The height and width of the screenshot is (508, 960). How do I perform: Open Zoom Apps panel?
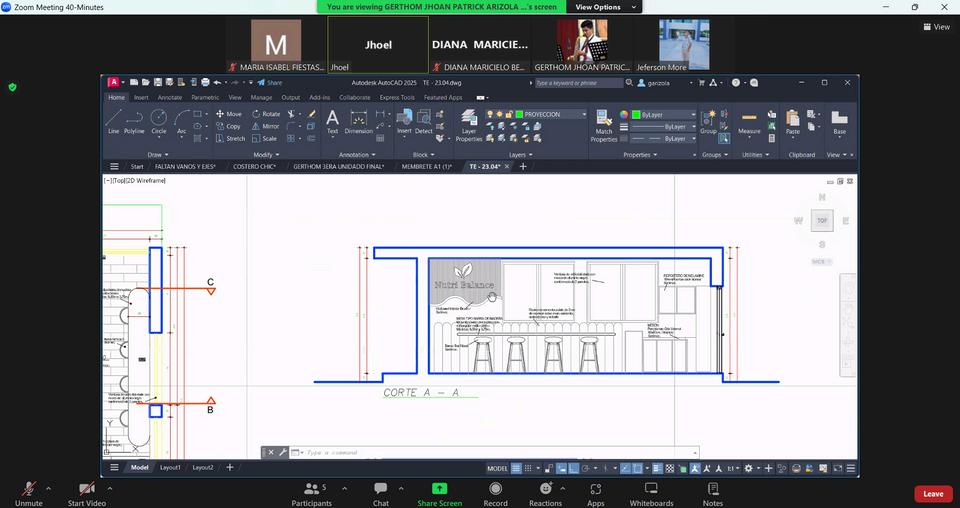coord(596,495)
